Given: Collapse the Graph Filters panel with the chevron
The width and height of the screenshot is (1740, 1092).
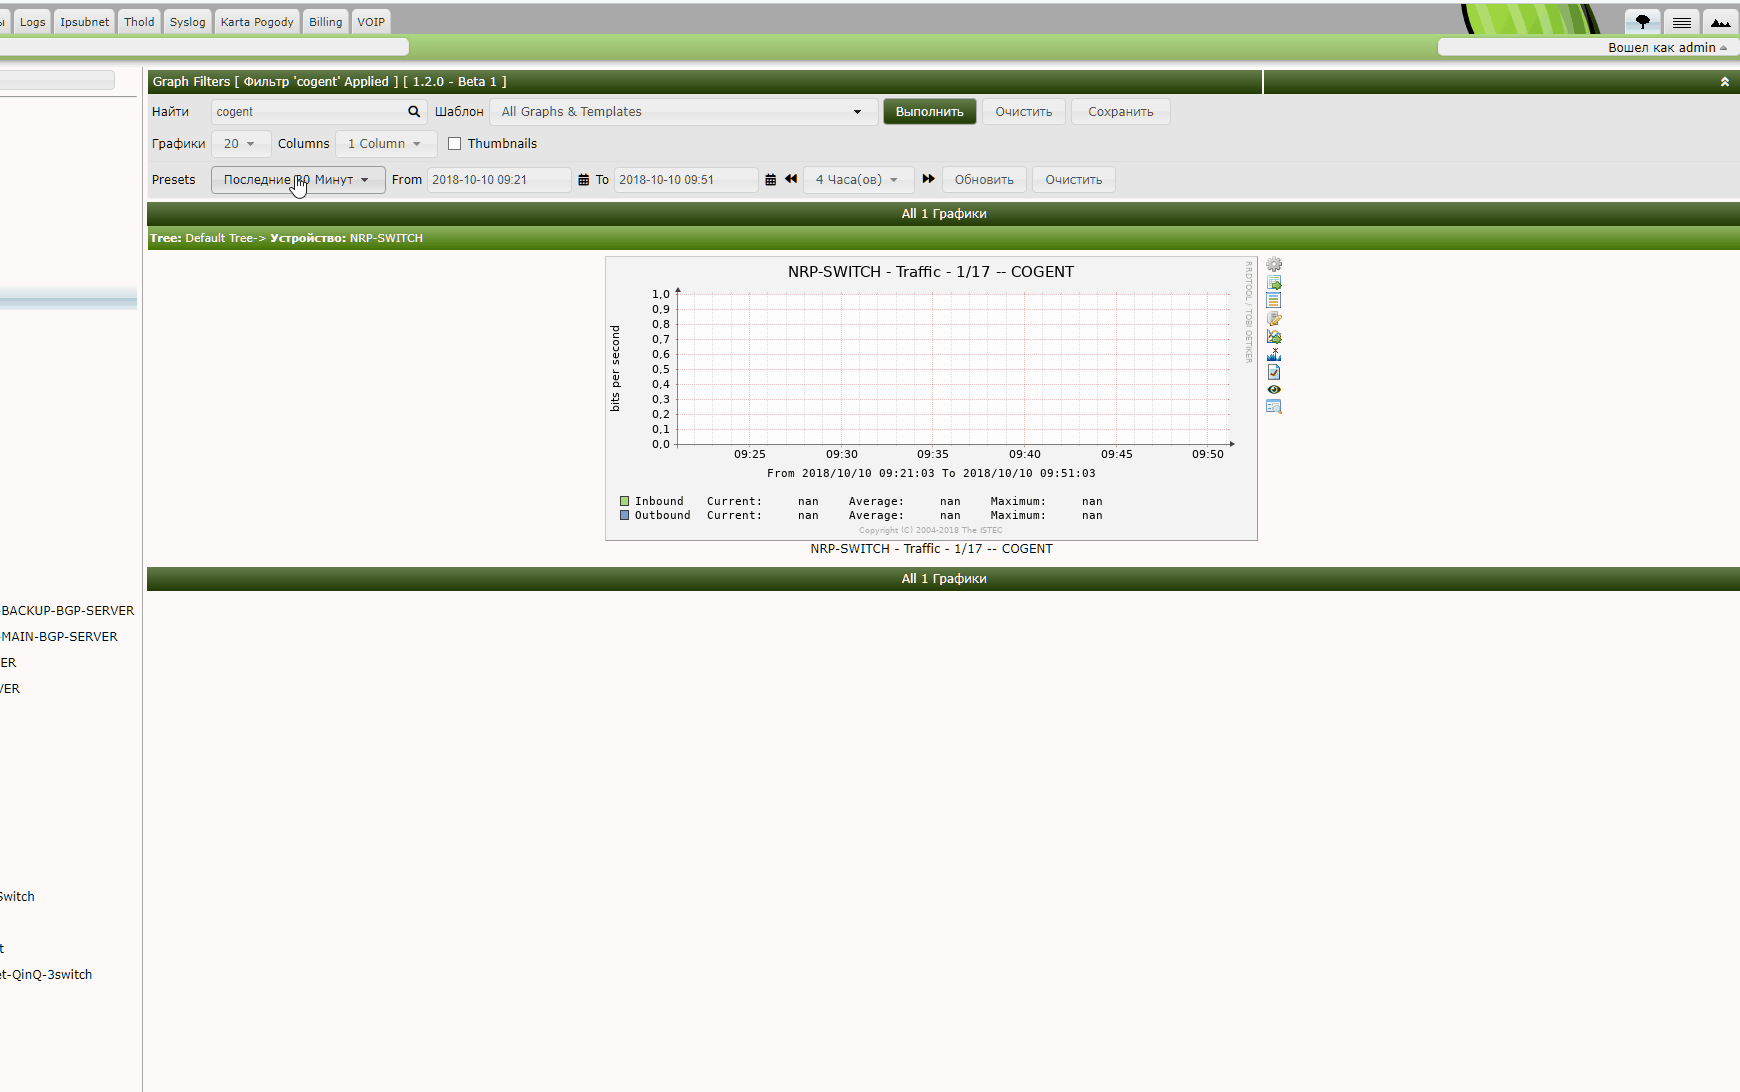Looking at the screenshot, I should pyautogui.click(x=1724, y=81).
